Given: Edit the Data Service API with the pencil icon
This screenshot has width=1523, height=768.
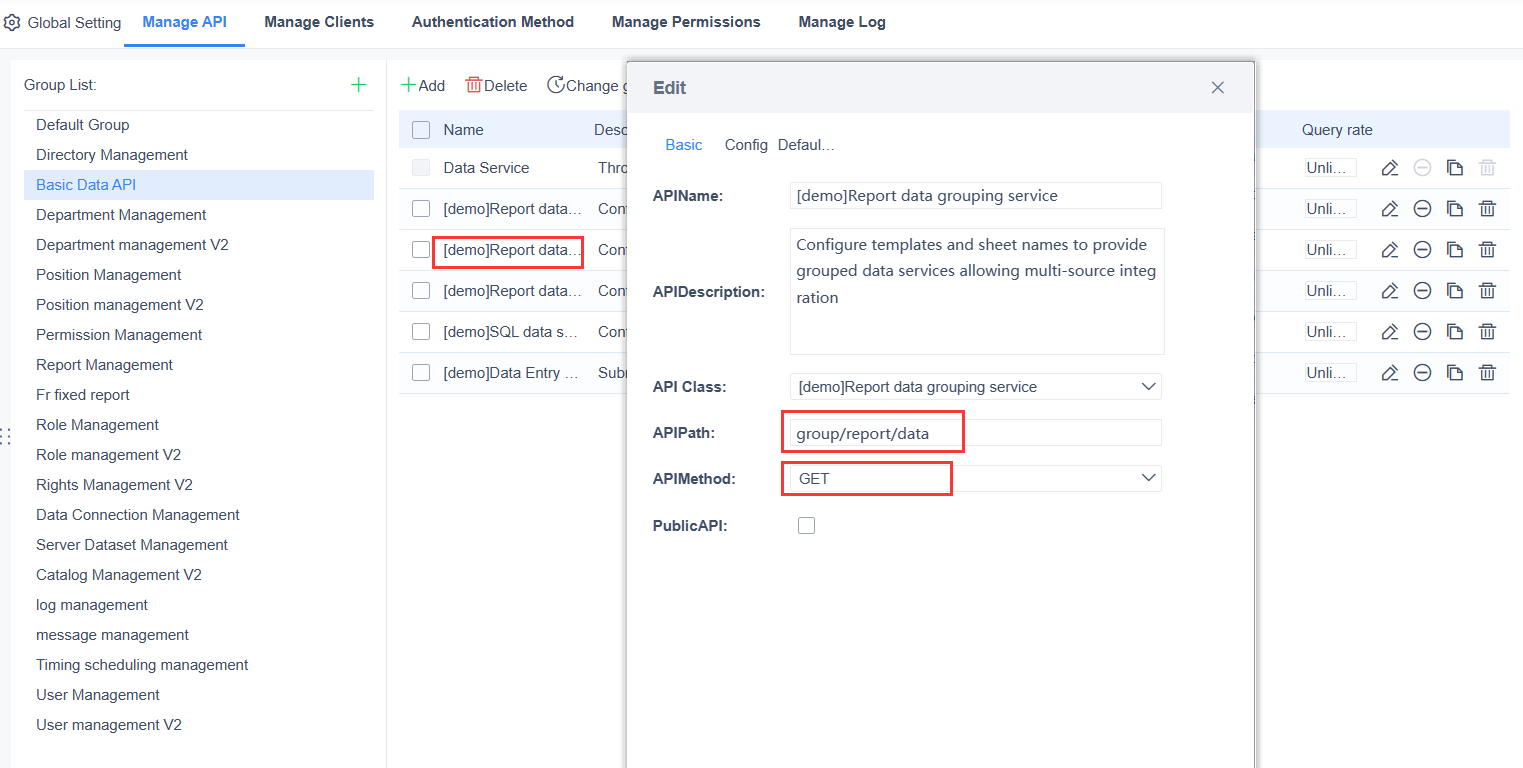Looking at the screenshot, I should click(1389, 167).
